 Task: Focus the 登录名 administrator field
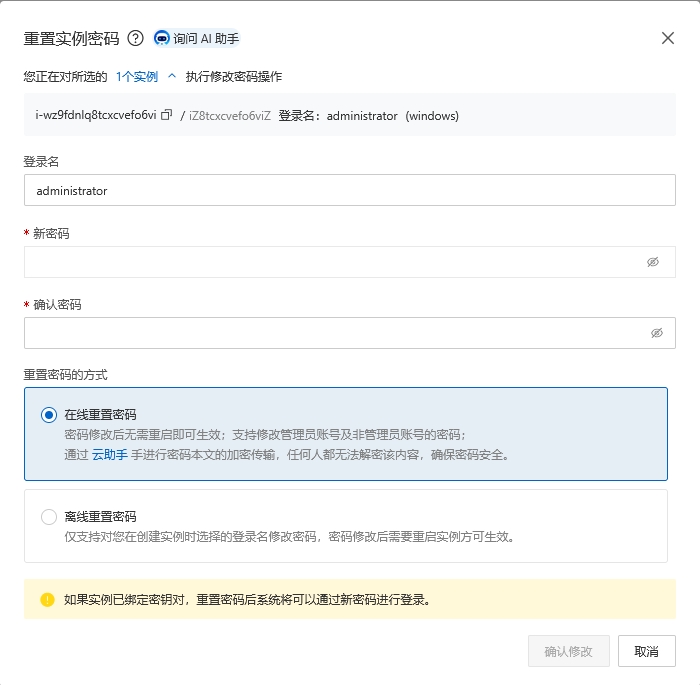350,190
